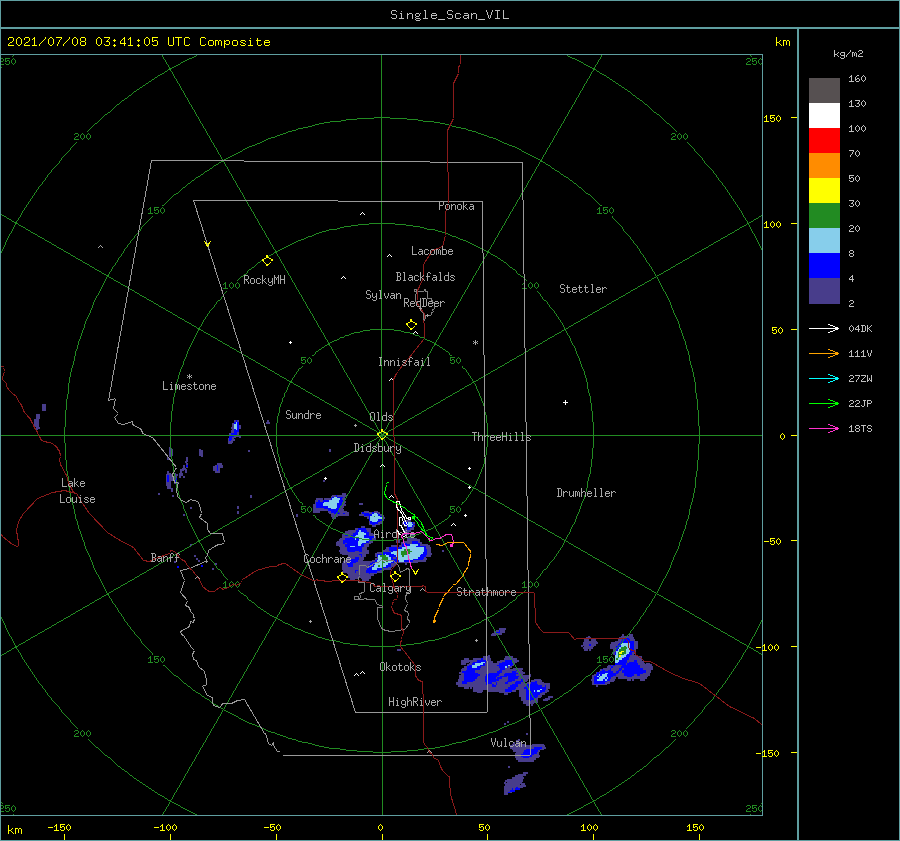Select the blue 8 color swatch
Screen dimensions: 900x841
click(824, 265)
